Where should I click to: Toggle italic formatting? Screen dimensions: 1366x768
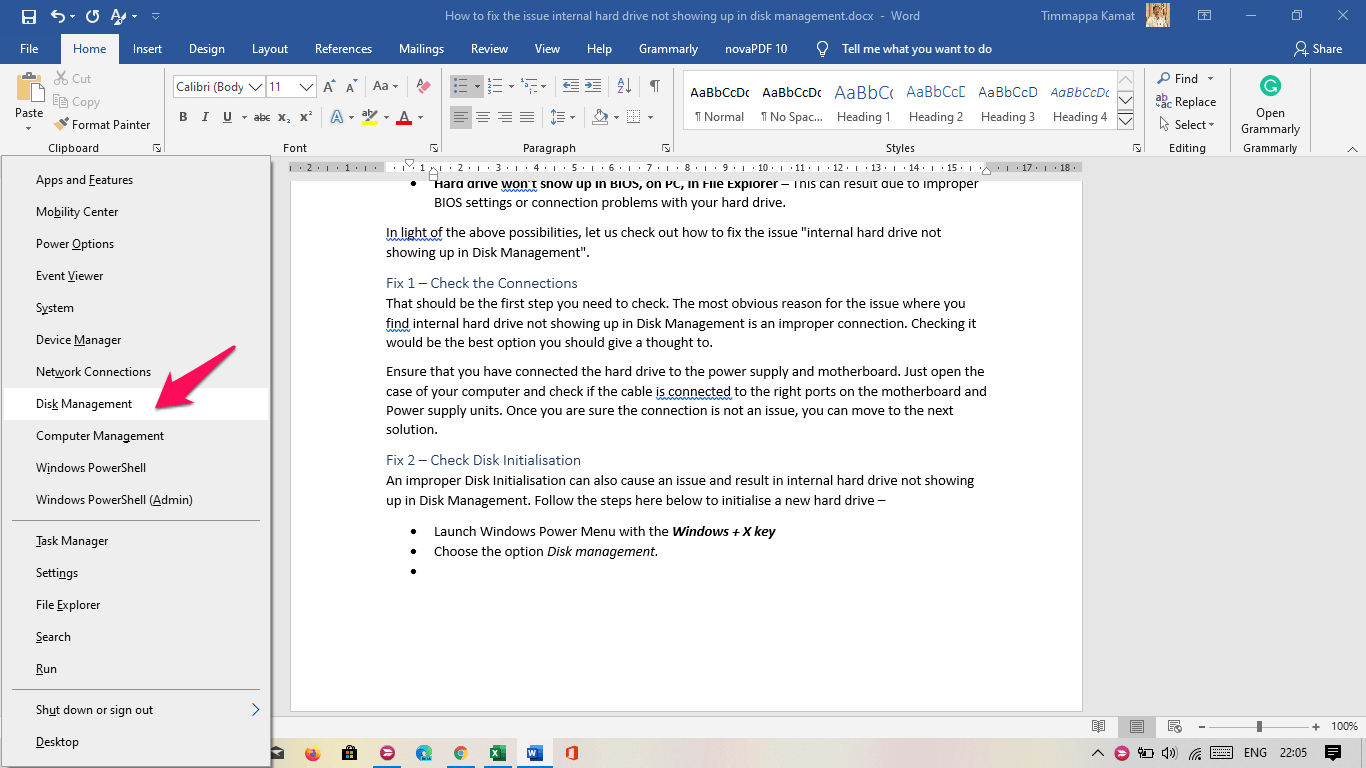click(205, 118)
